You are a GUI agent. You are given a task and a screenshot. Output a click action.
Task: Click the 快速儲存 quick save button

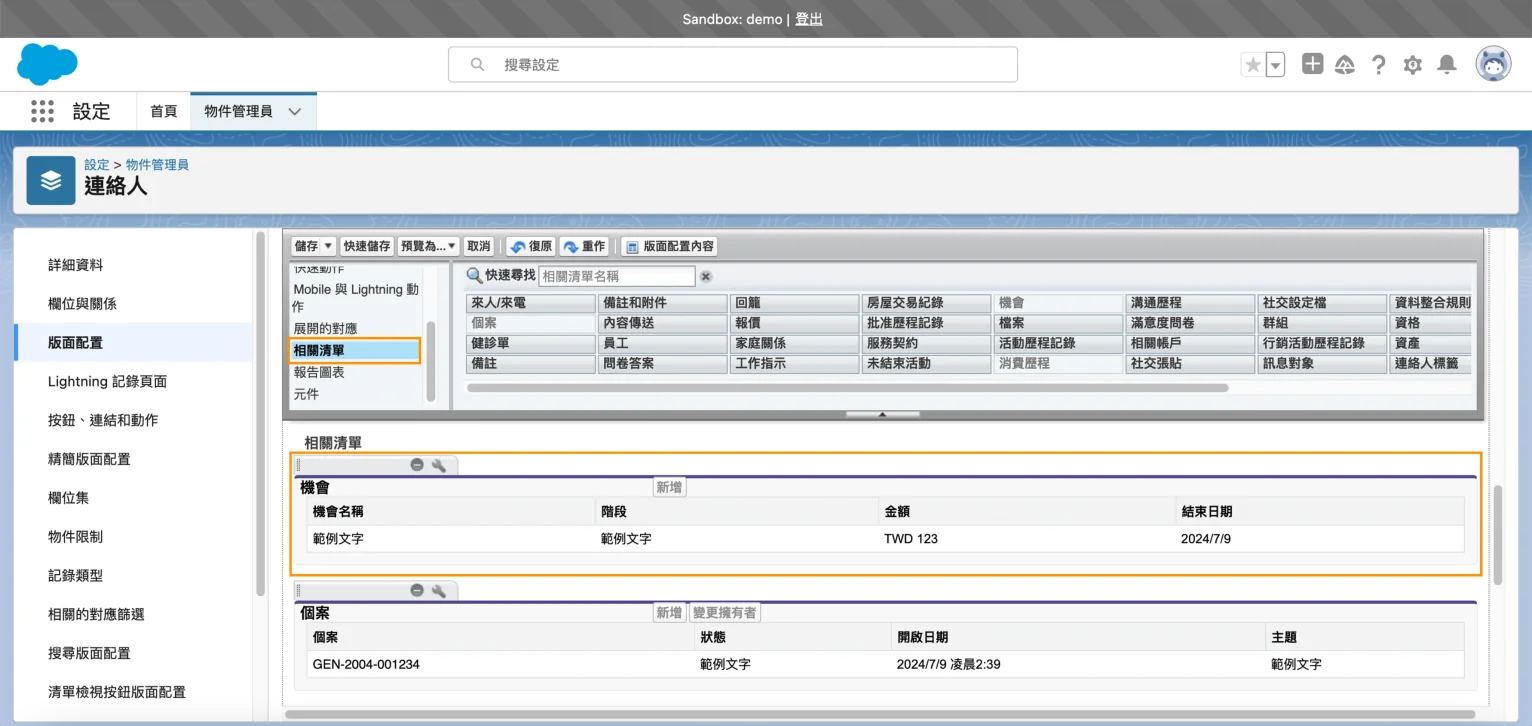[x=367, y=246]
